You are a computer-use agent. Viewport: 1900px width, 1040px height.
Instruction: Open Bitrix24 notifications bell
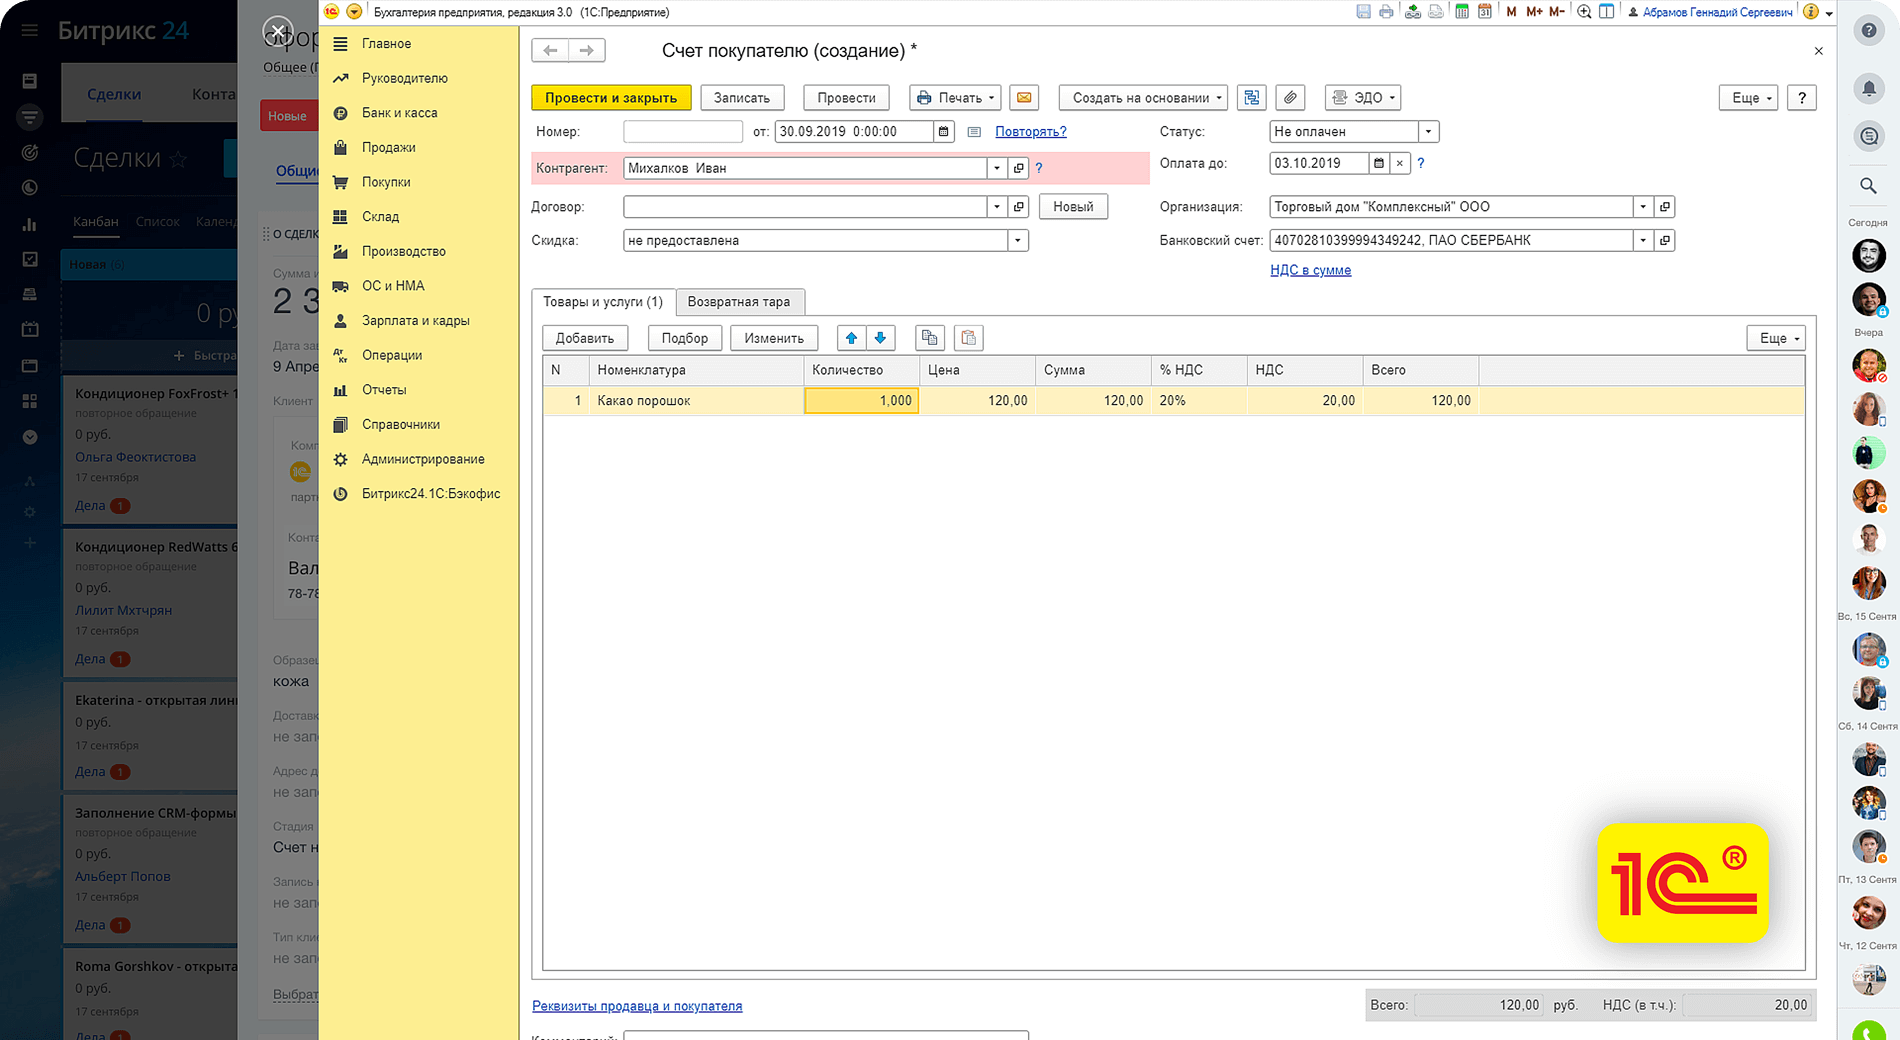1868,88
